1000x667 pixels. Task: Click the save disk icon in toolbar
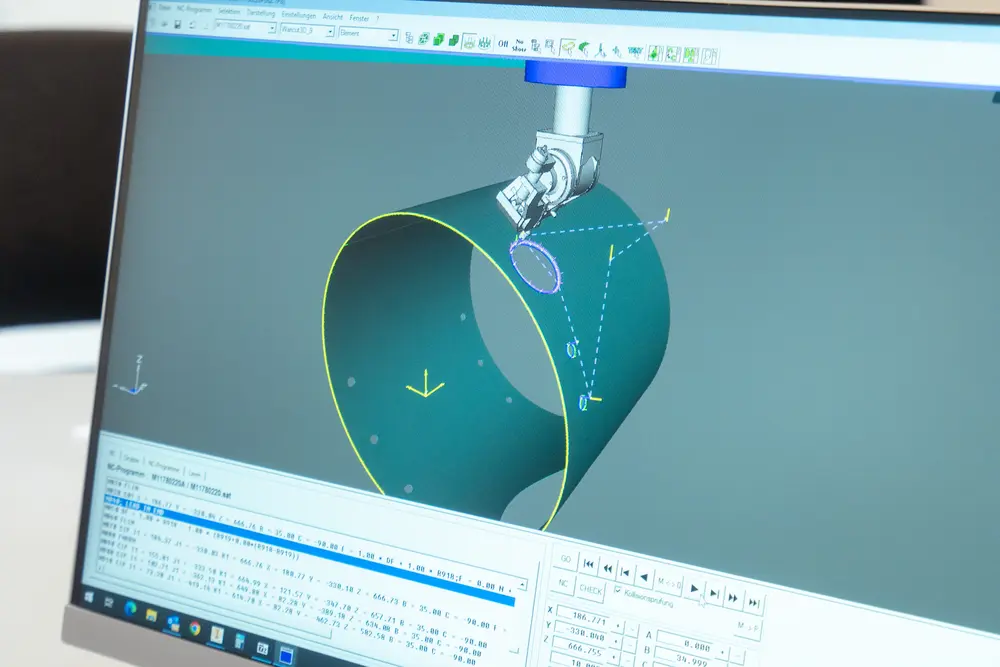177,26
